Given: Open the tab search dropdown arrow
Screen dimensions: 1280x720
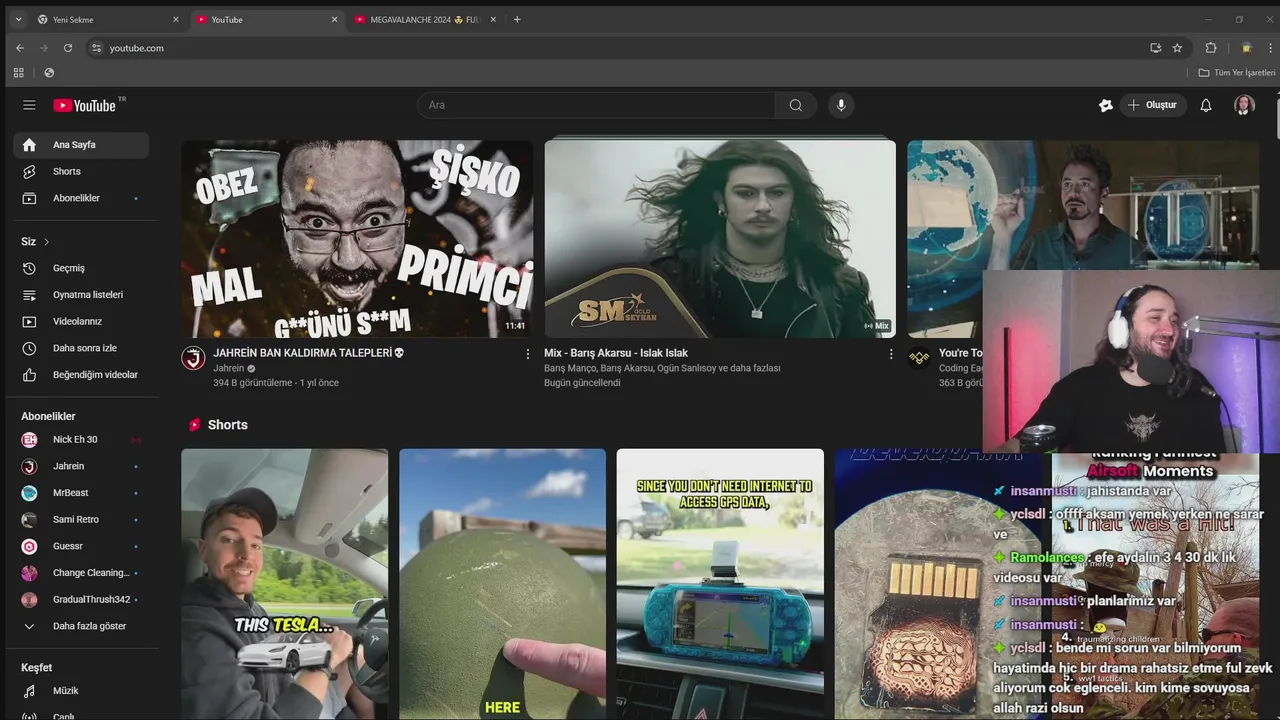Looking at the screenshot, I should pos(18,19).
